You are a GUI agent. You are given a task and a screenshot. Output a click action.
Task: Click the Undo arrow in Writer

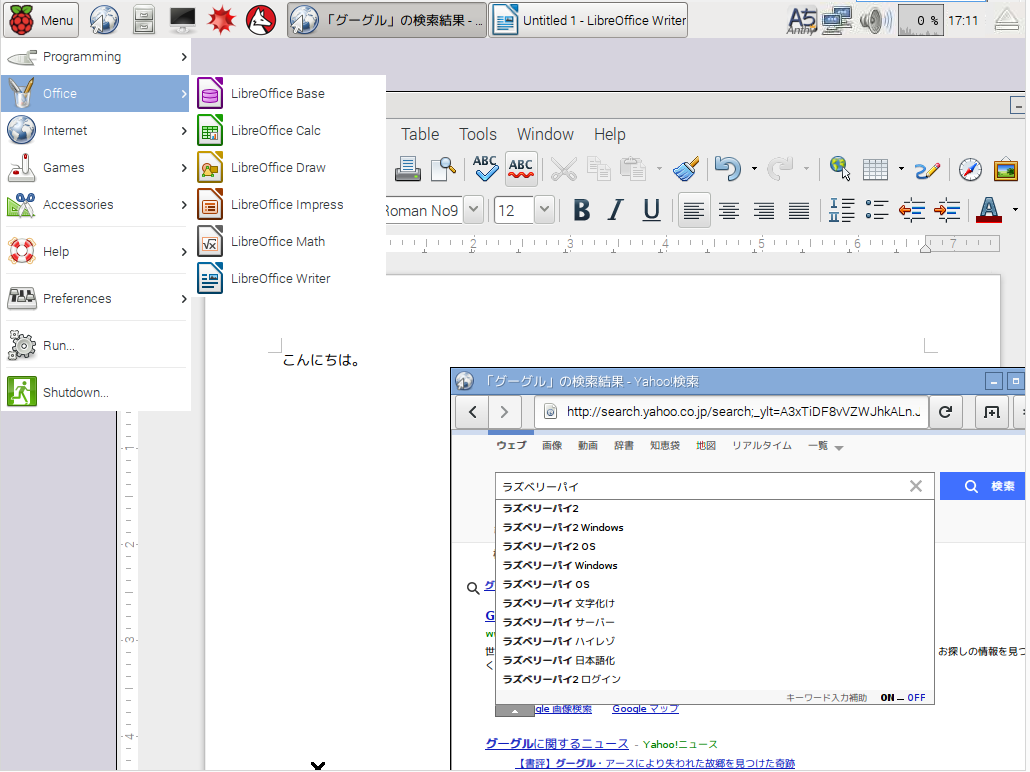pyautogui.click(x=728, y=170)
